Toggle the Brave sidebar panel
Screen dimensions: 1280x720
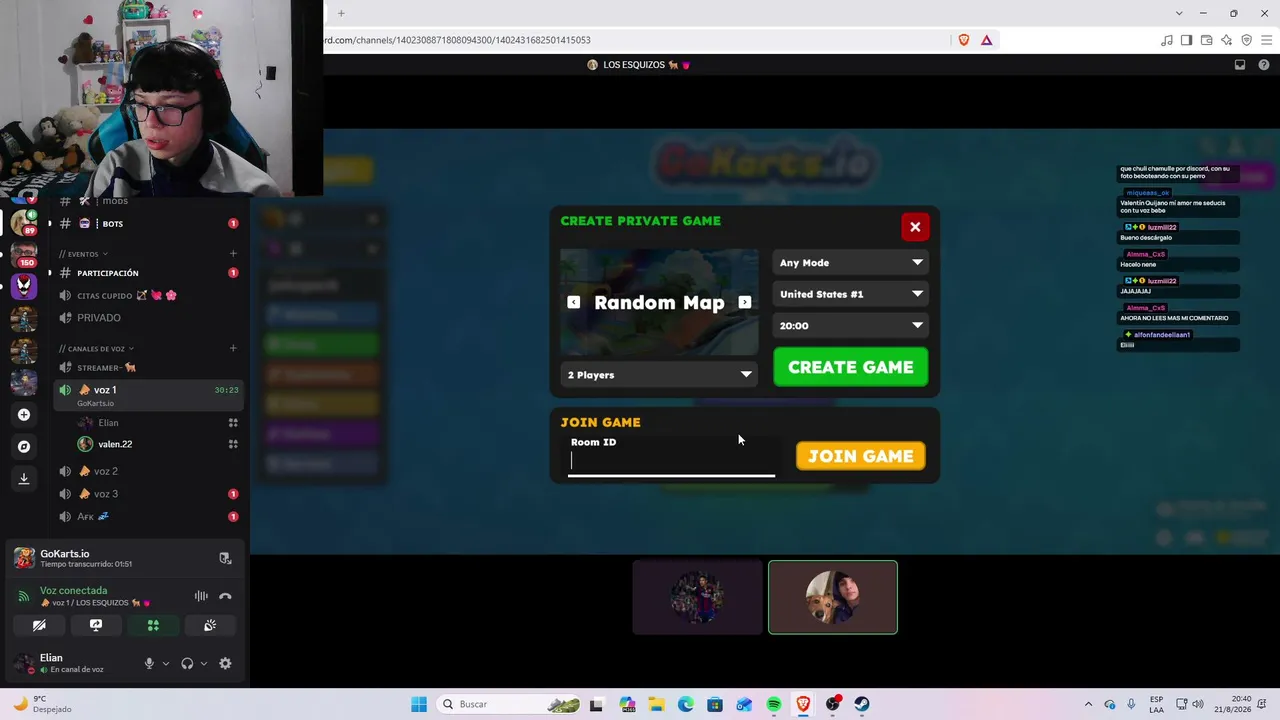click(x=1186, y=40)
